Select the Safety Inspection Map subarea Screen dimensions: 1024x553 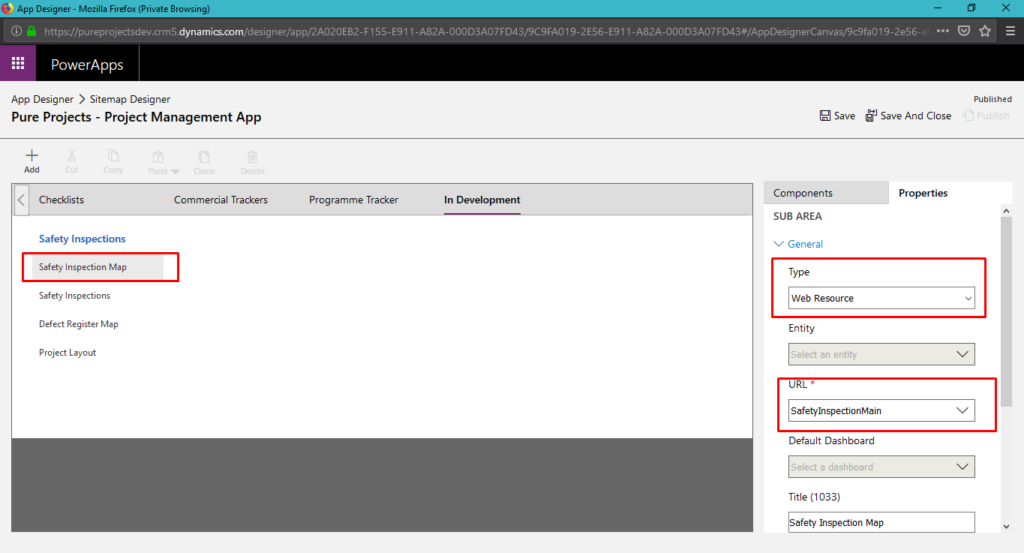[x=97, y=267]
